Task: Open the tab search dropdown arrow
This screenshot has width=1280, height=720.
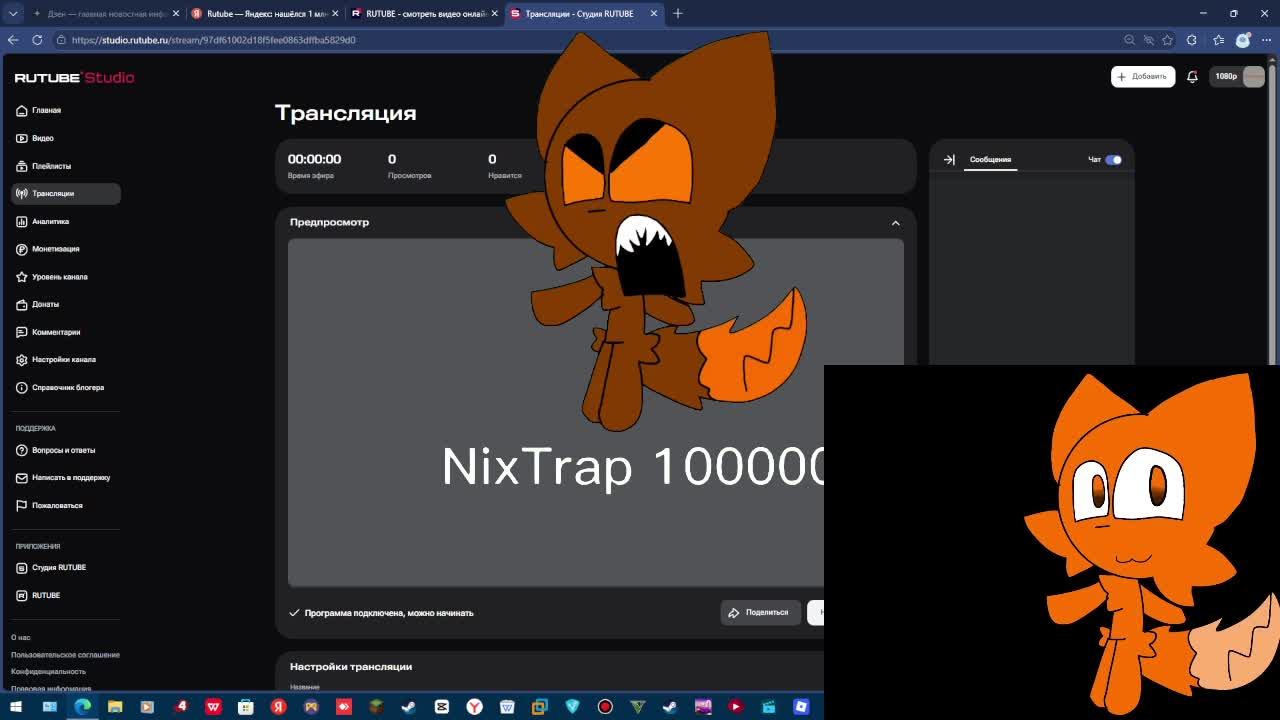Action: tap(12, 14)
